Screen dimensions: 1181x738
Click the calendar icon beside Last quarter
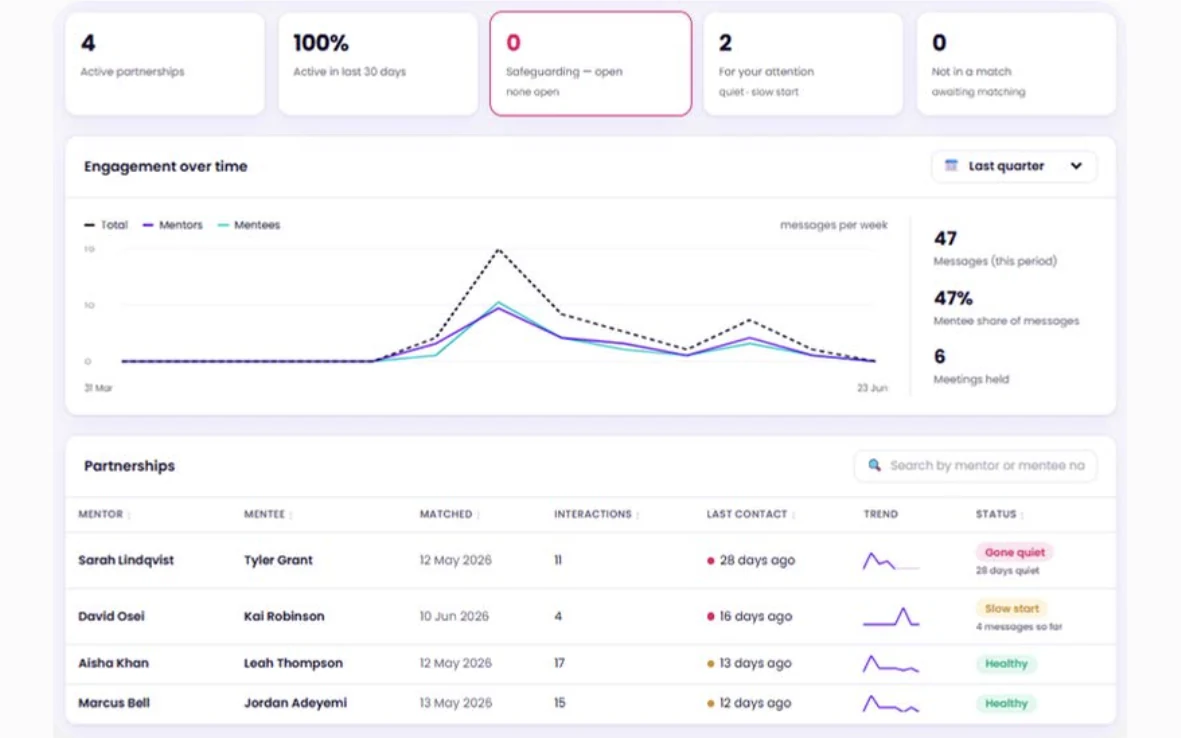point(951,166)
